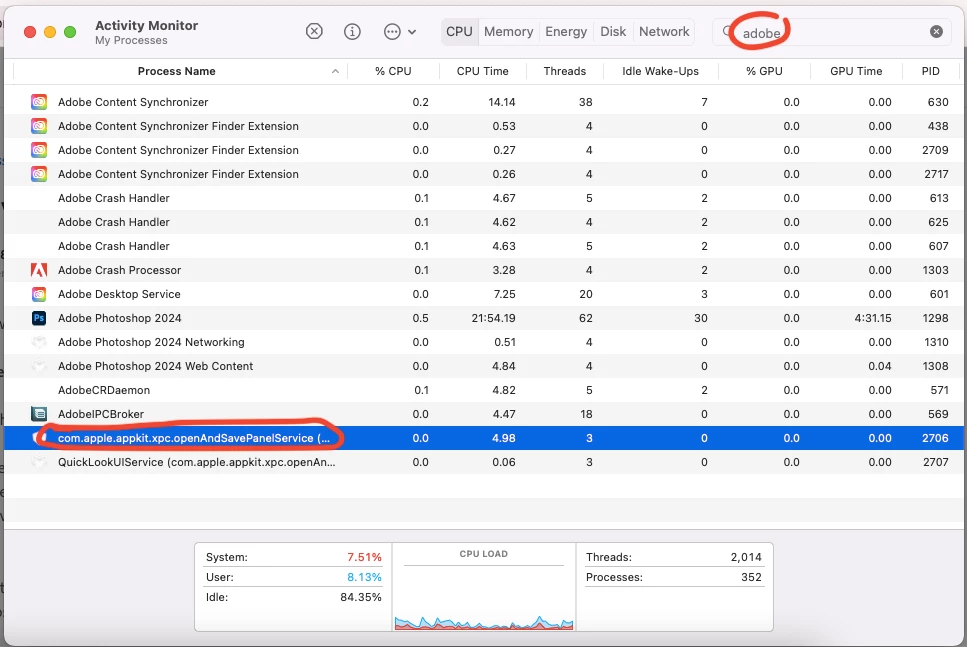Click Adobe Photoshop 2024 Networking icon

click(39, 342)
